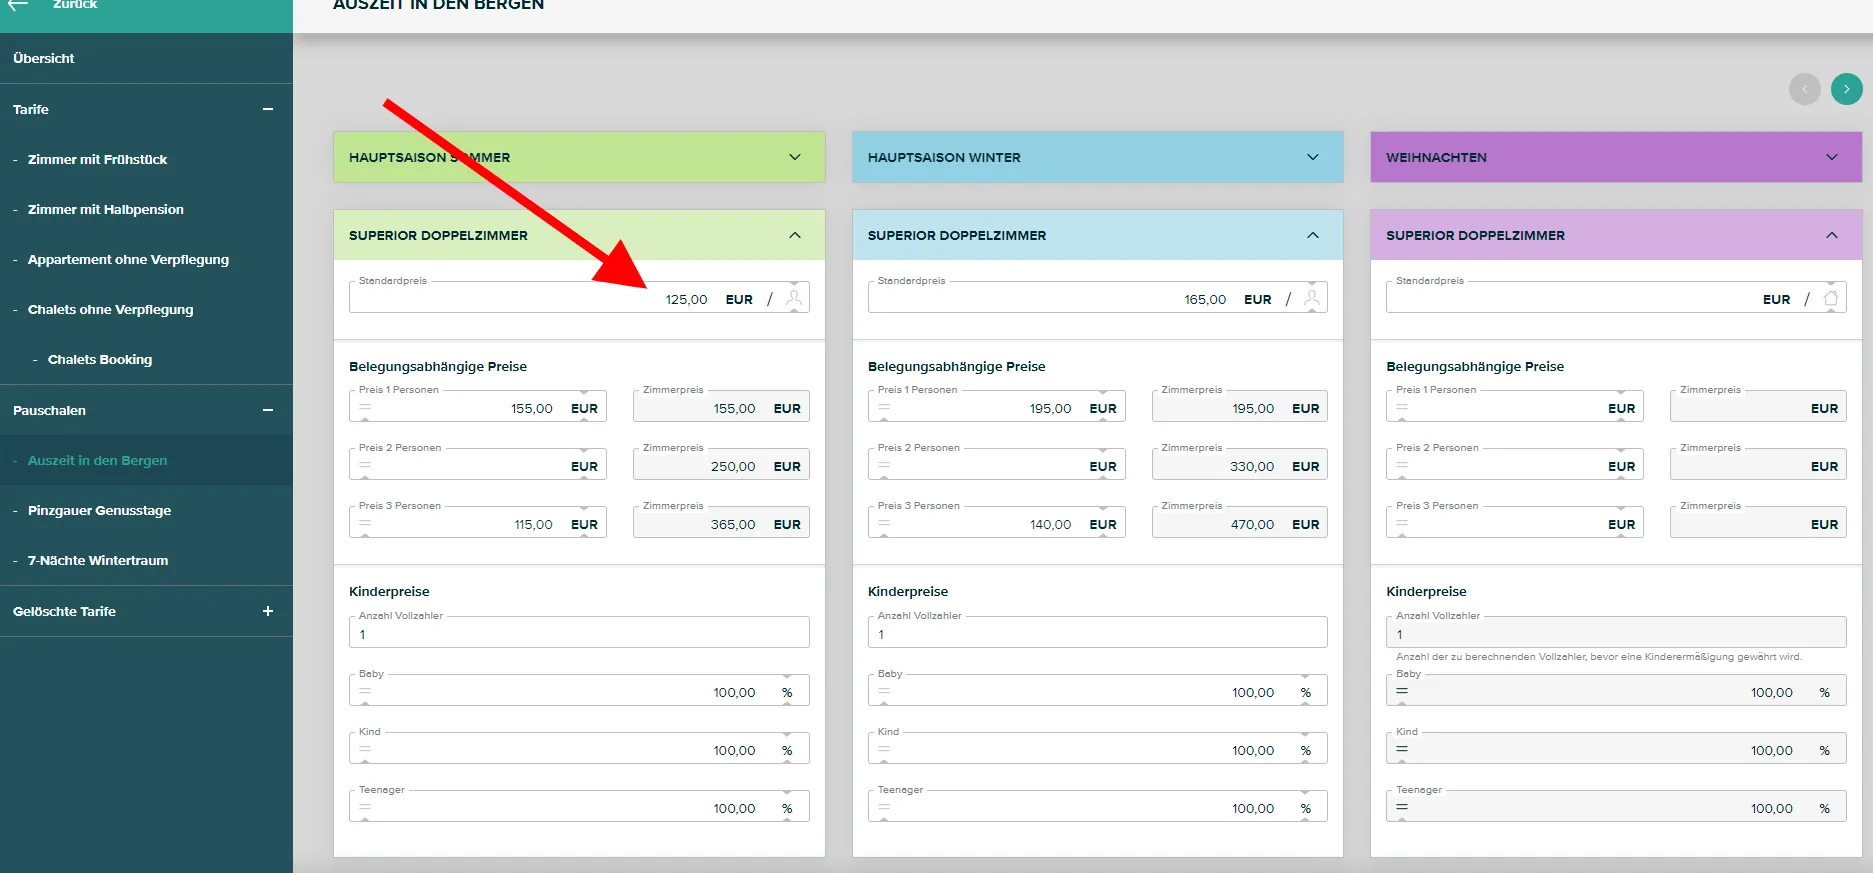Collapse Superior Doppelzimmer under Hauptsaison Sommer
The height and width of the screenshot is (873, 1873).
point(795,235)
